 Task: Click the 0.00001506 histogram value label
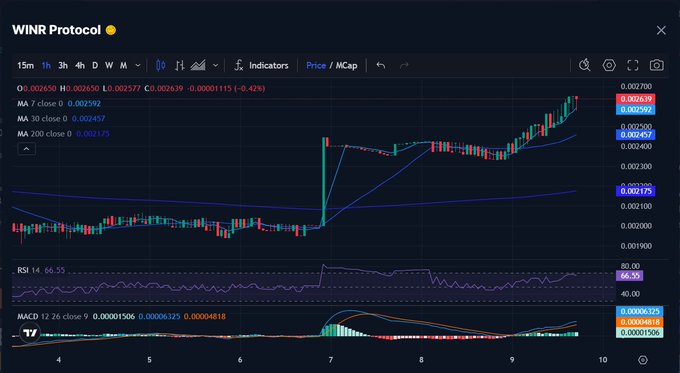[x=639, y=333]
